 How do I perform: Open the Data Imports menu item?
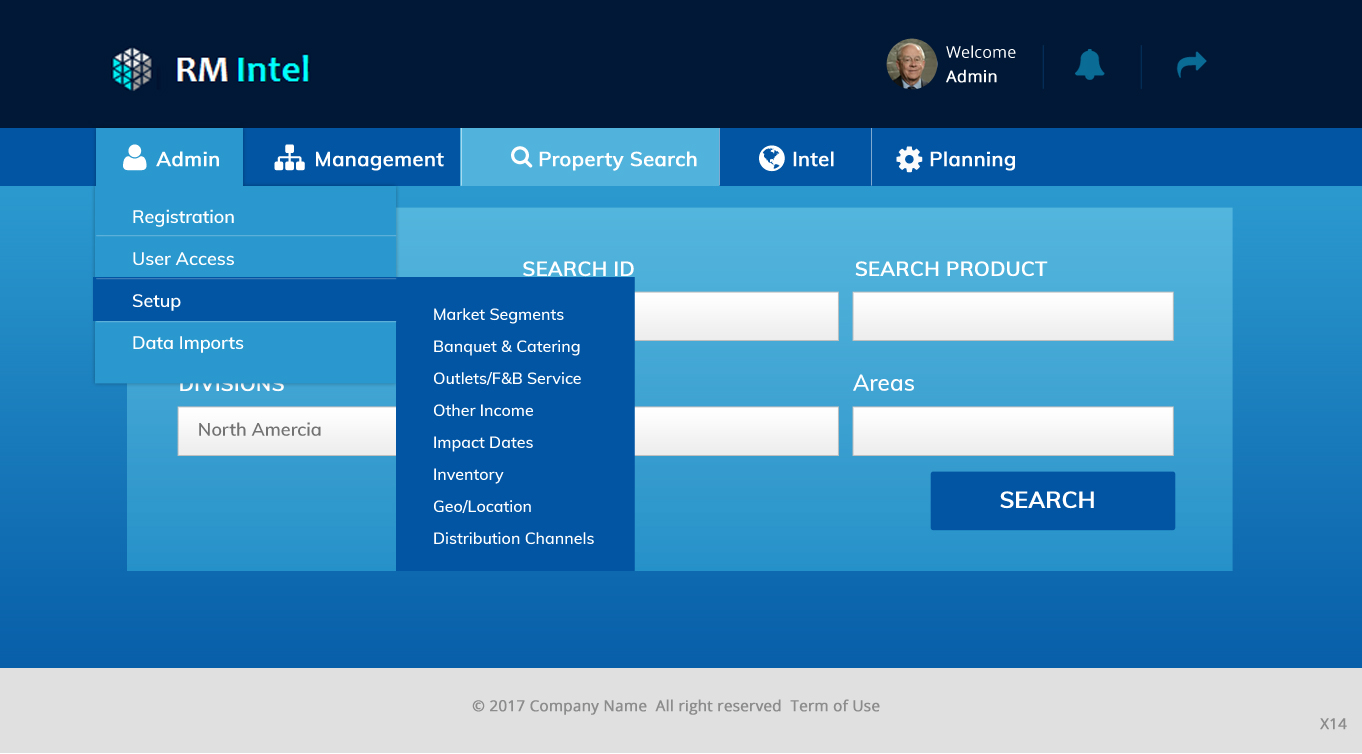click(187, 342)
